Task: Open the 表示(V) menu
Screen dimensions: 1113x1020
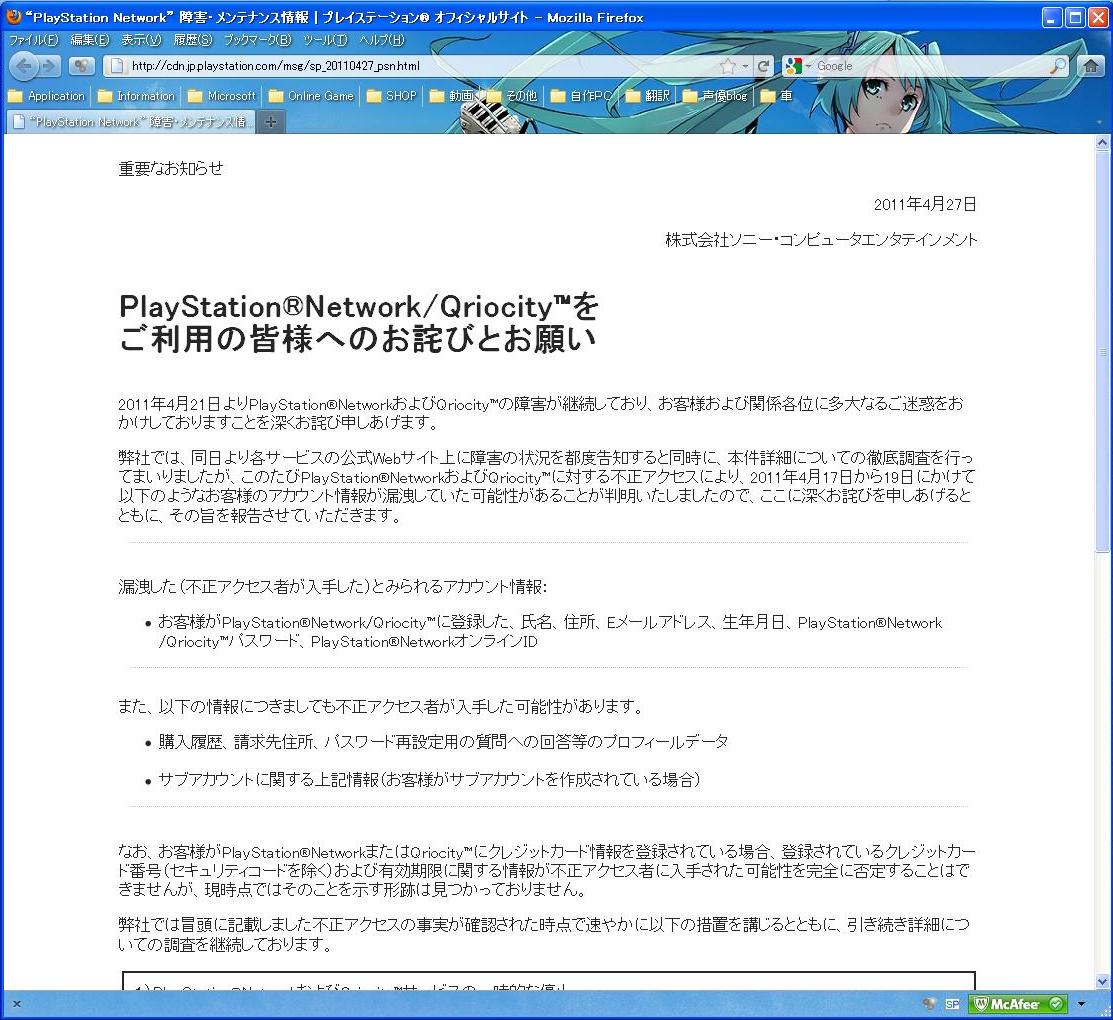Action: tap(141, 40)
